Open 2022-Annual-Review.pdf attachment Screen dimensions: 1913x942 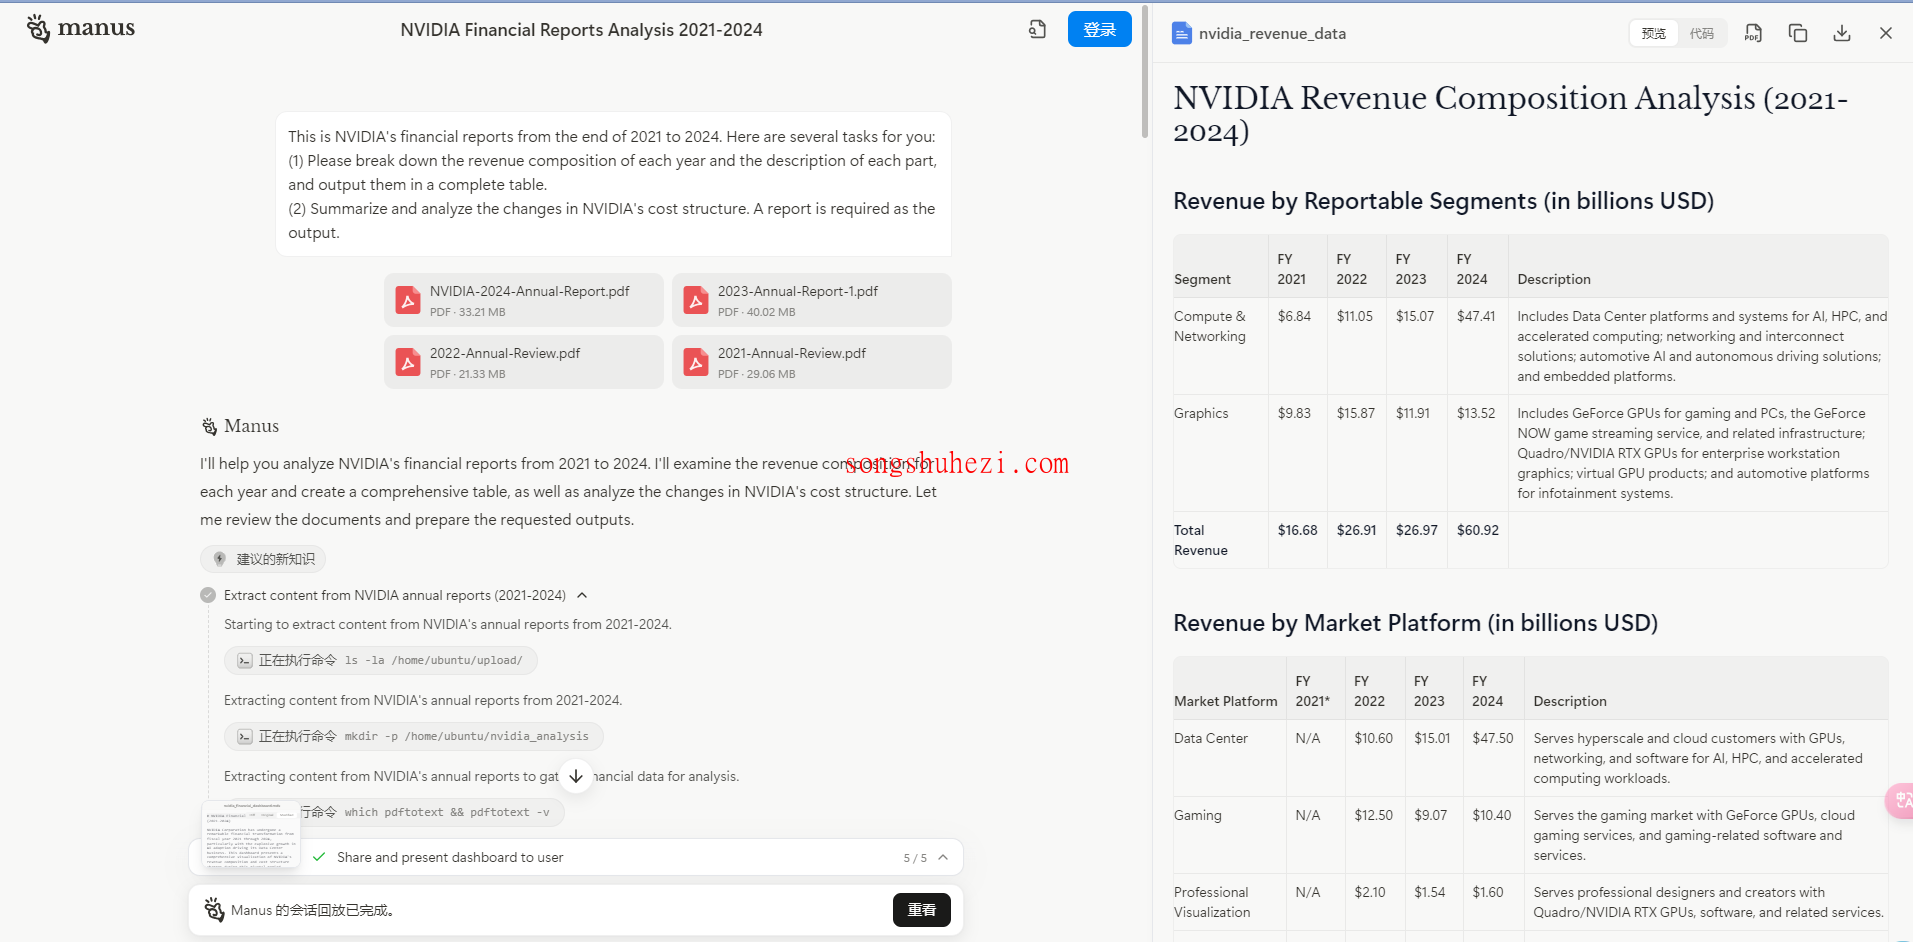coord(523,362)
